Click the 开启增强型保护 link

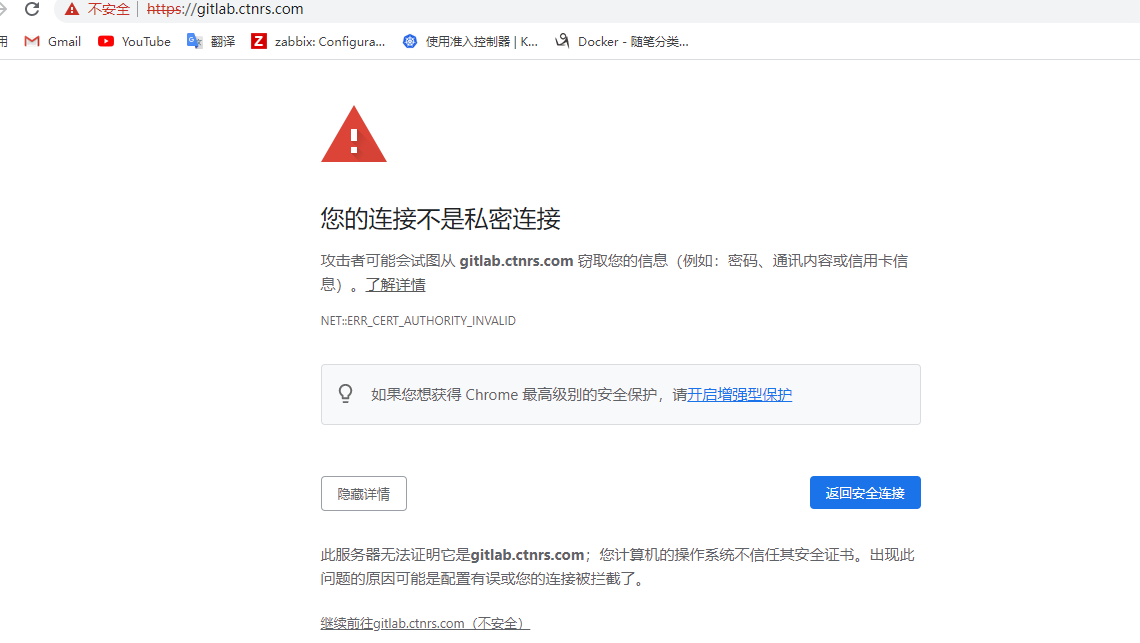739,394
